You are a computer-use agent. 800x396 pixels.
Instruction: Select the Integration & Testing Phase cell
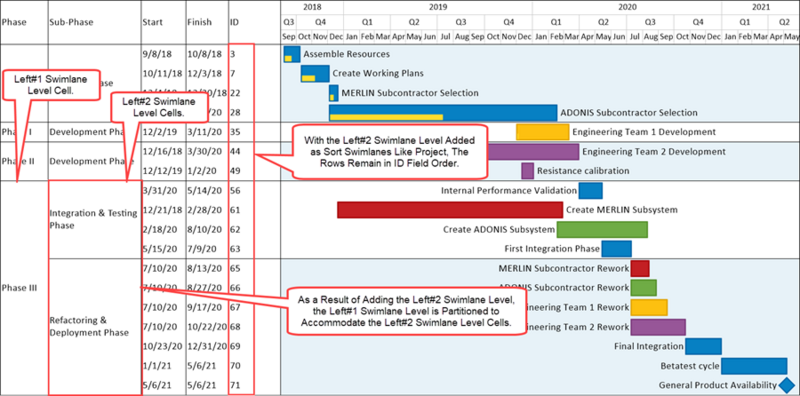point(94,219)
